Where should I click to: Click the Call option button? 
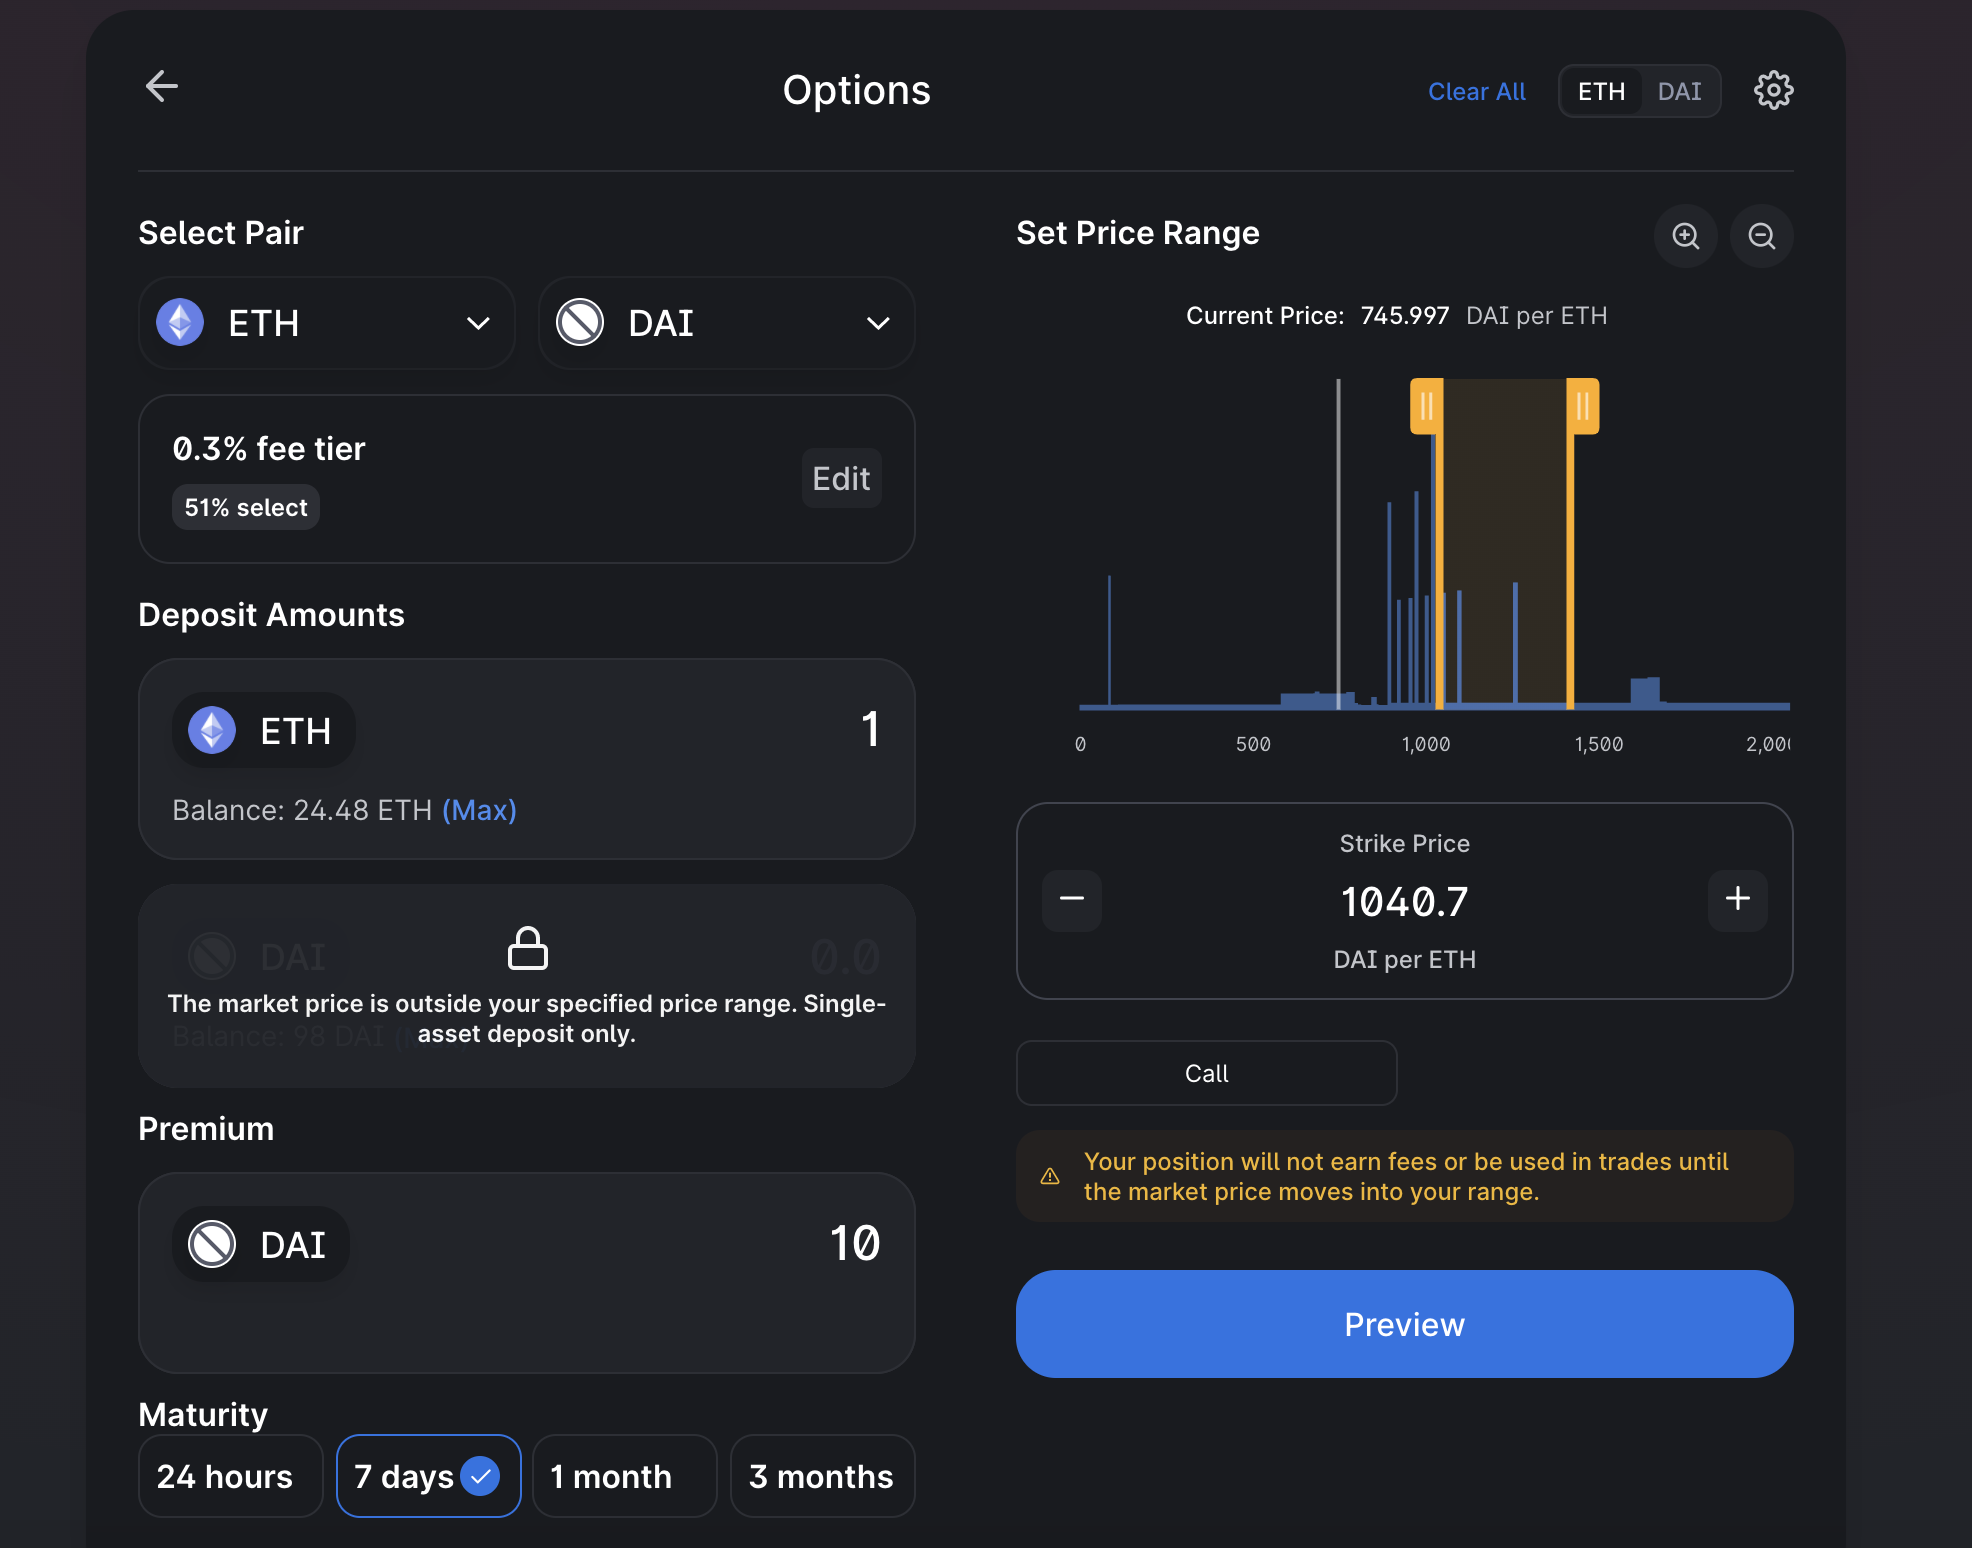(1205, 1074)
